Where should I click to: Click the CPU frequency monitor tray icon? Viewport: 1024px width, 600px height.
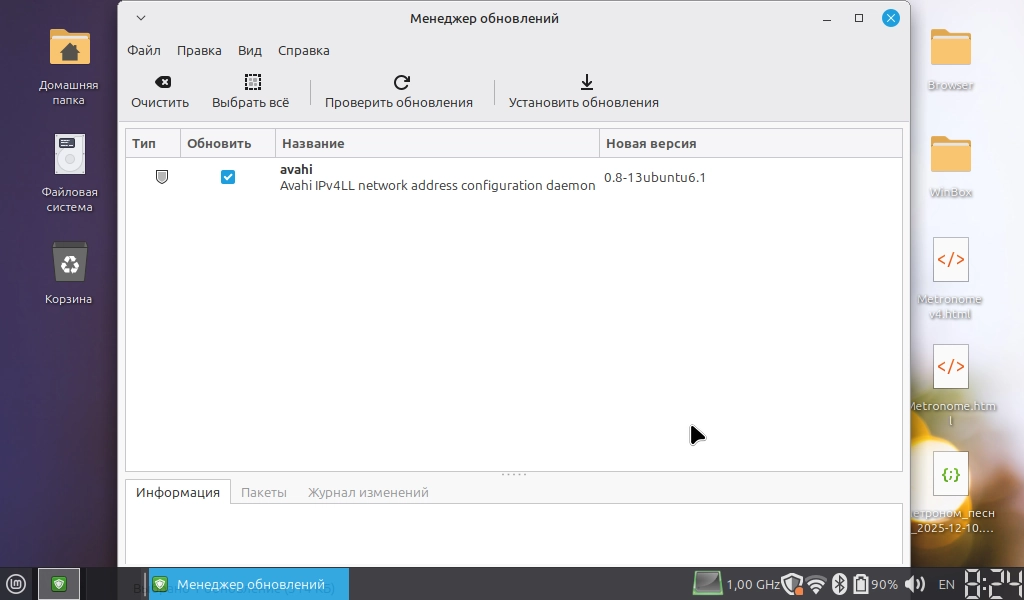707,584
